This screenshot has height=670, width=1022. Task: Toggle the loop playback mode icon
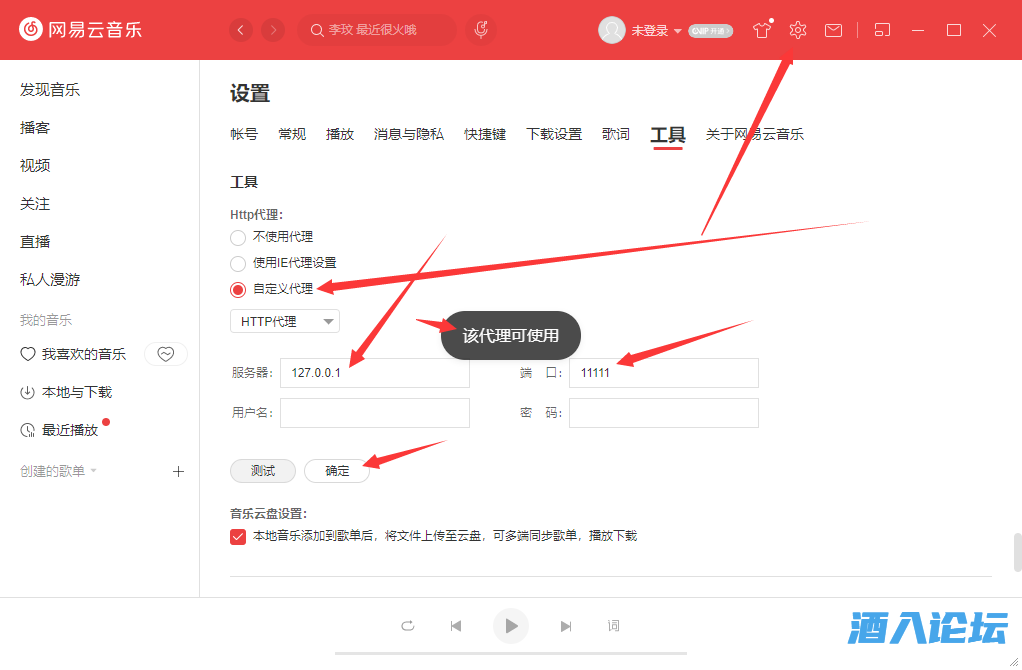click(x=407, y=626)
